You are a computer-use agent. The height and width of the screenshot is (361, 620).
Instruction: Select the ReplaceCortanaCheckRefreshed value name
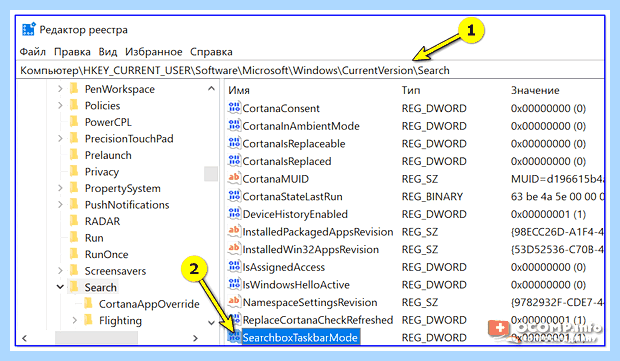[x=318, y=319]
